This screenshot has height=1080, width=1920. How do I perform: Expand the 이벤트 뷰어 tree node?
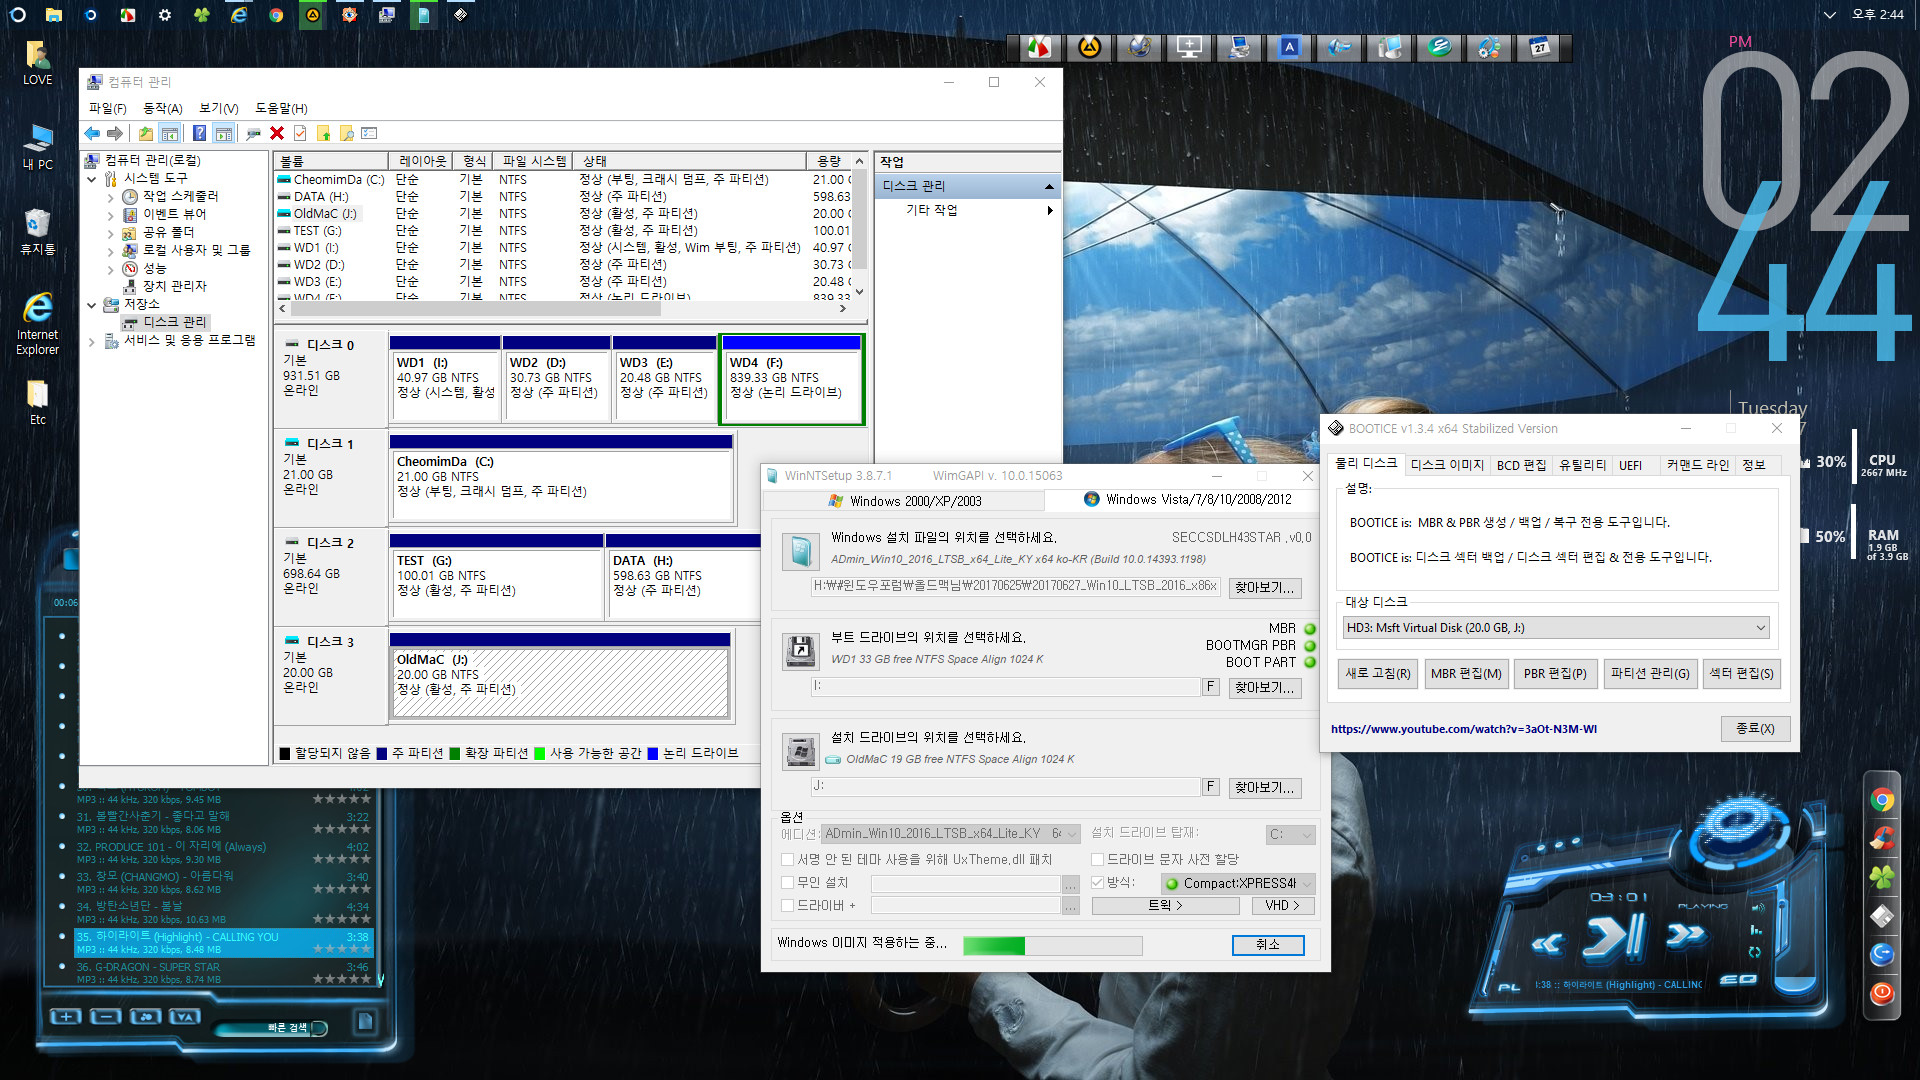click(x=110, y=215)
